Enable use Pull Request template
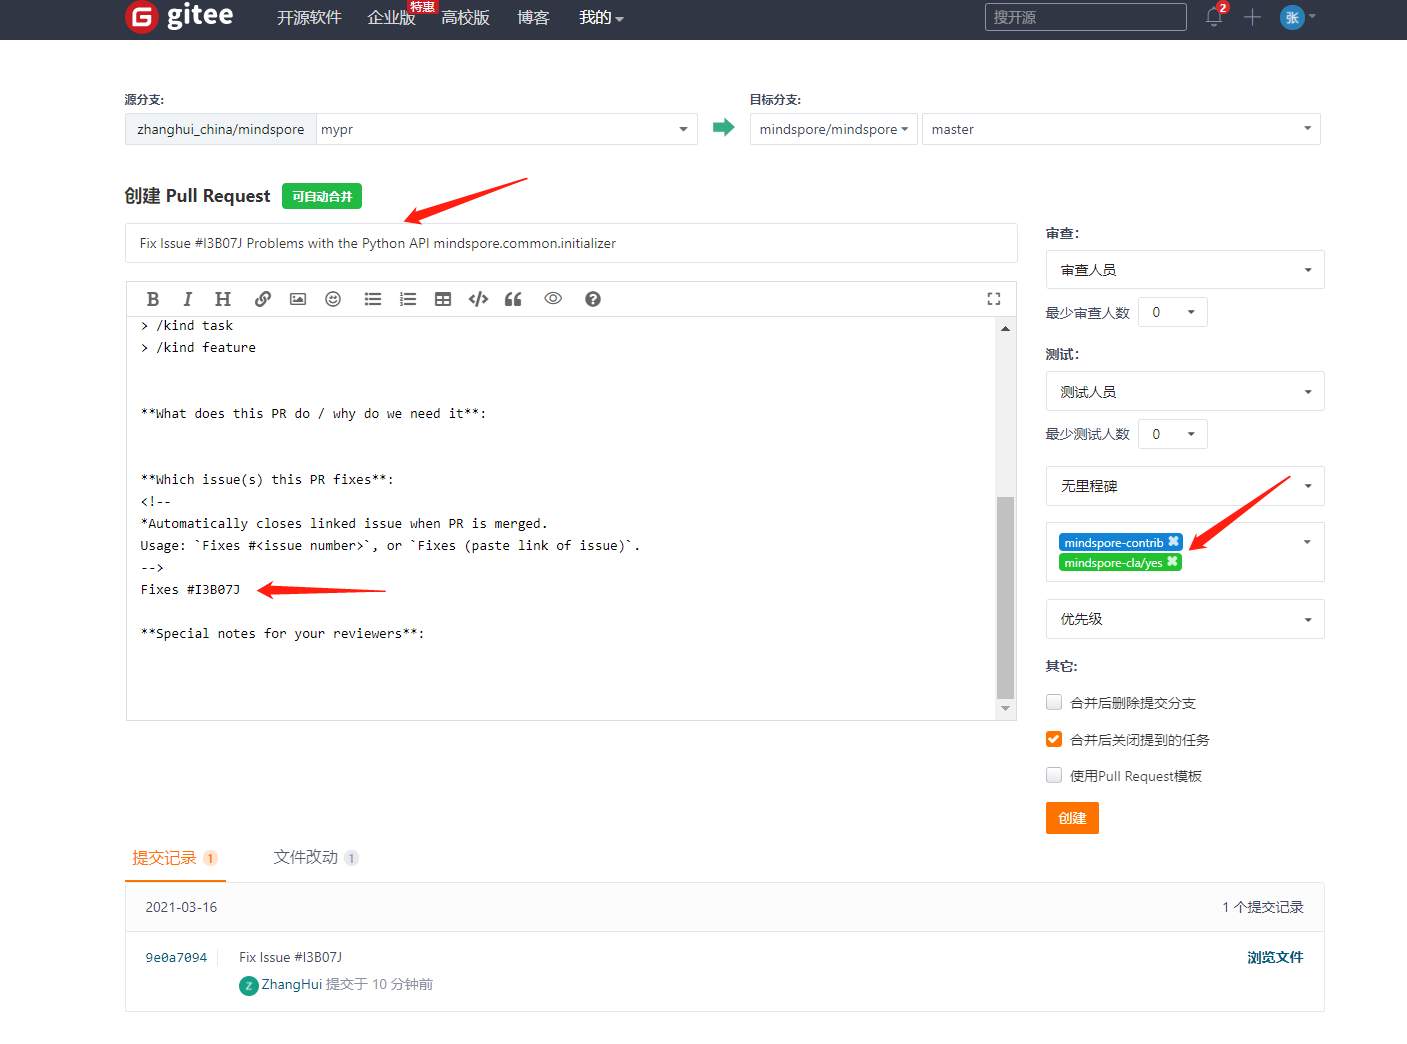Viewport: 1407px width, 1044px height. click(x=1054, y=775)
